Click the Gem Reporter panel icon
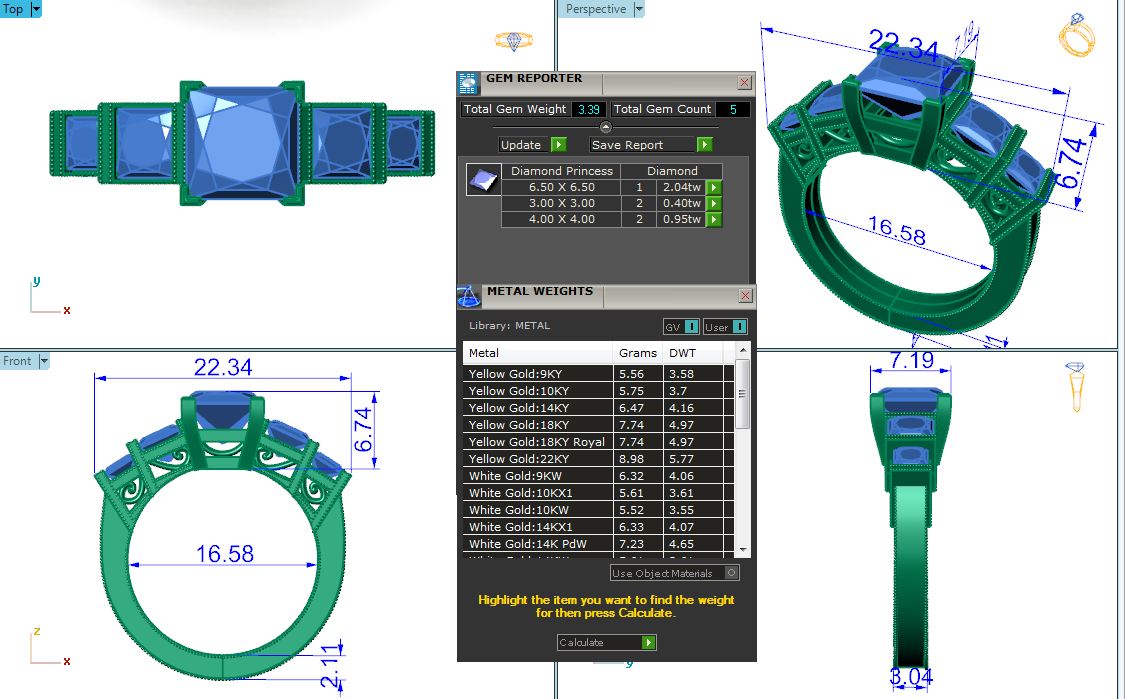Viewport: 1125px width, 699px height. coord(468,83)
